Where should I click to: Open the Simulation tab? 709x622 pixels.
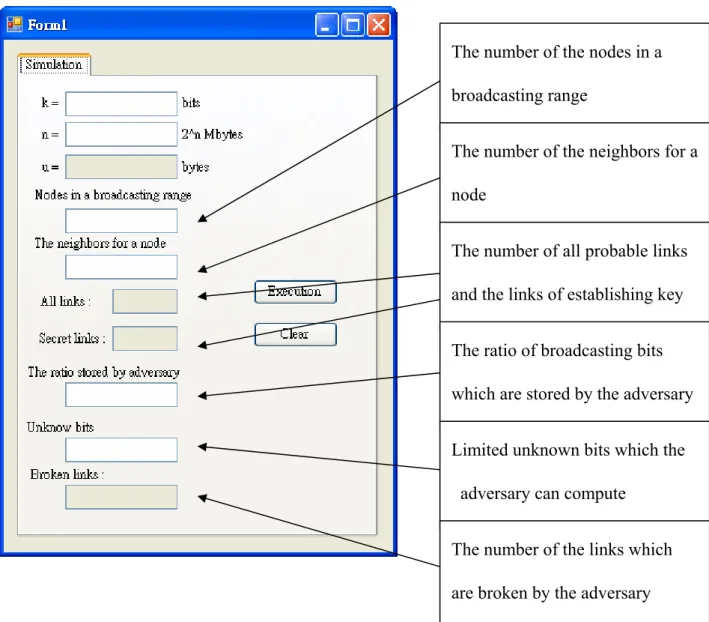(x=54, y=65)
